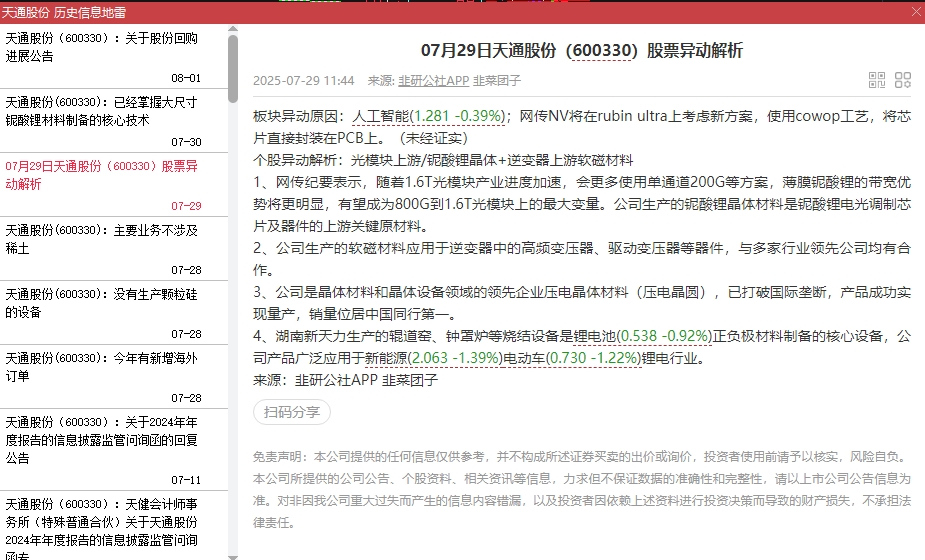This screenshot has width=925, height=560.
Task: Open 今年有新增海外订单 list item
Action: click(114, 376)
